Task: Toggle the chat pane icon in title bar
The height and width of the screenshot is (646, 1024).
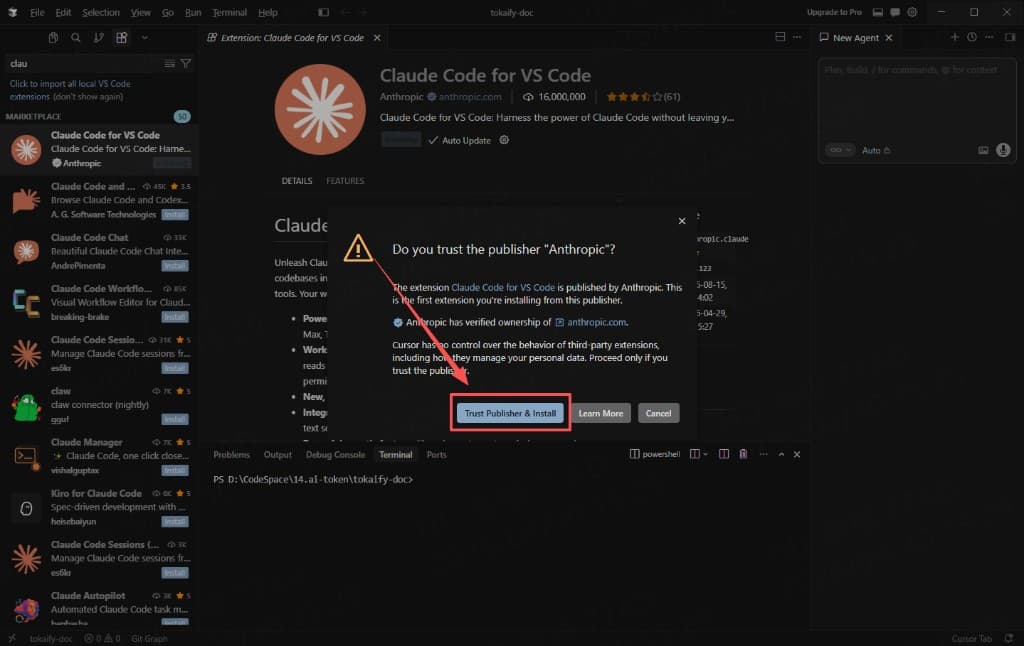Action: tap(895, 12)
